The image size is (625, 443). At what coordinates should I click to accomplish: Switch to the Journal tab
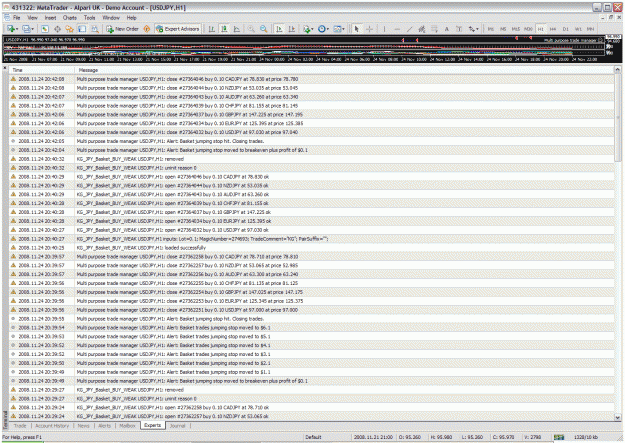[x=178, y=425]
